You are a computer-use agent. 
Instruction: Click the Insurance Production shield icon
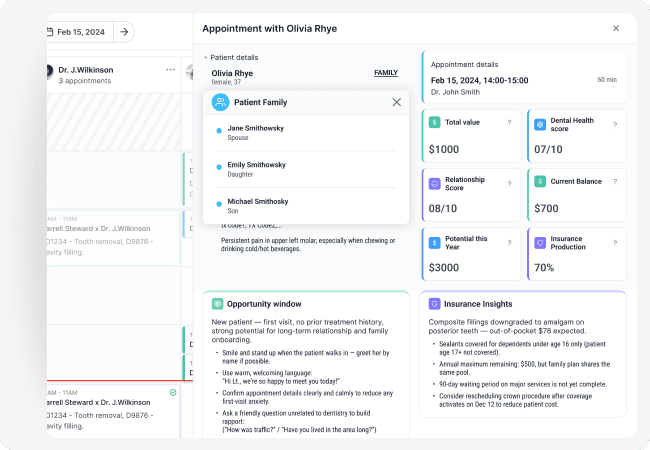coord(540,242)
